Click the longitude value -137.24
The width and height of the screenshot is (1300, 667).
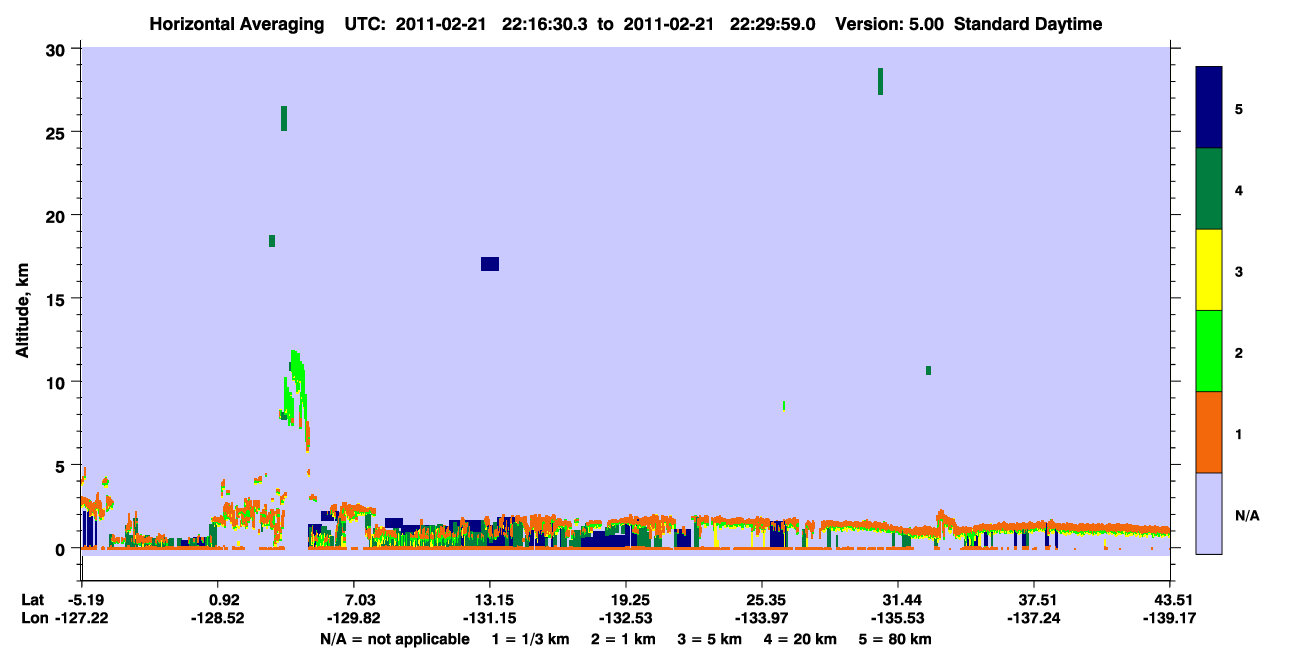click(1034, 618)
